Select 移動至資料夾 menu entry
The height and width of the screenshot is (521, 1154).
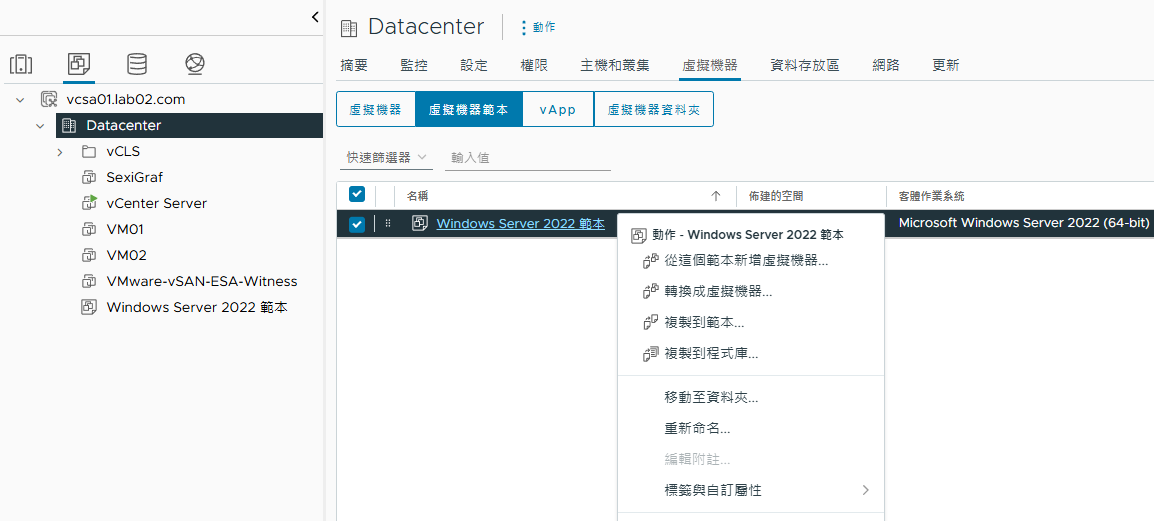(x=751, y=398)
